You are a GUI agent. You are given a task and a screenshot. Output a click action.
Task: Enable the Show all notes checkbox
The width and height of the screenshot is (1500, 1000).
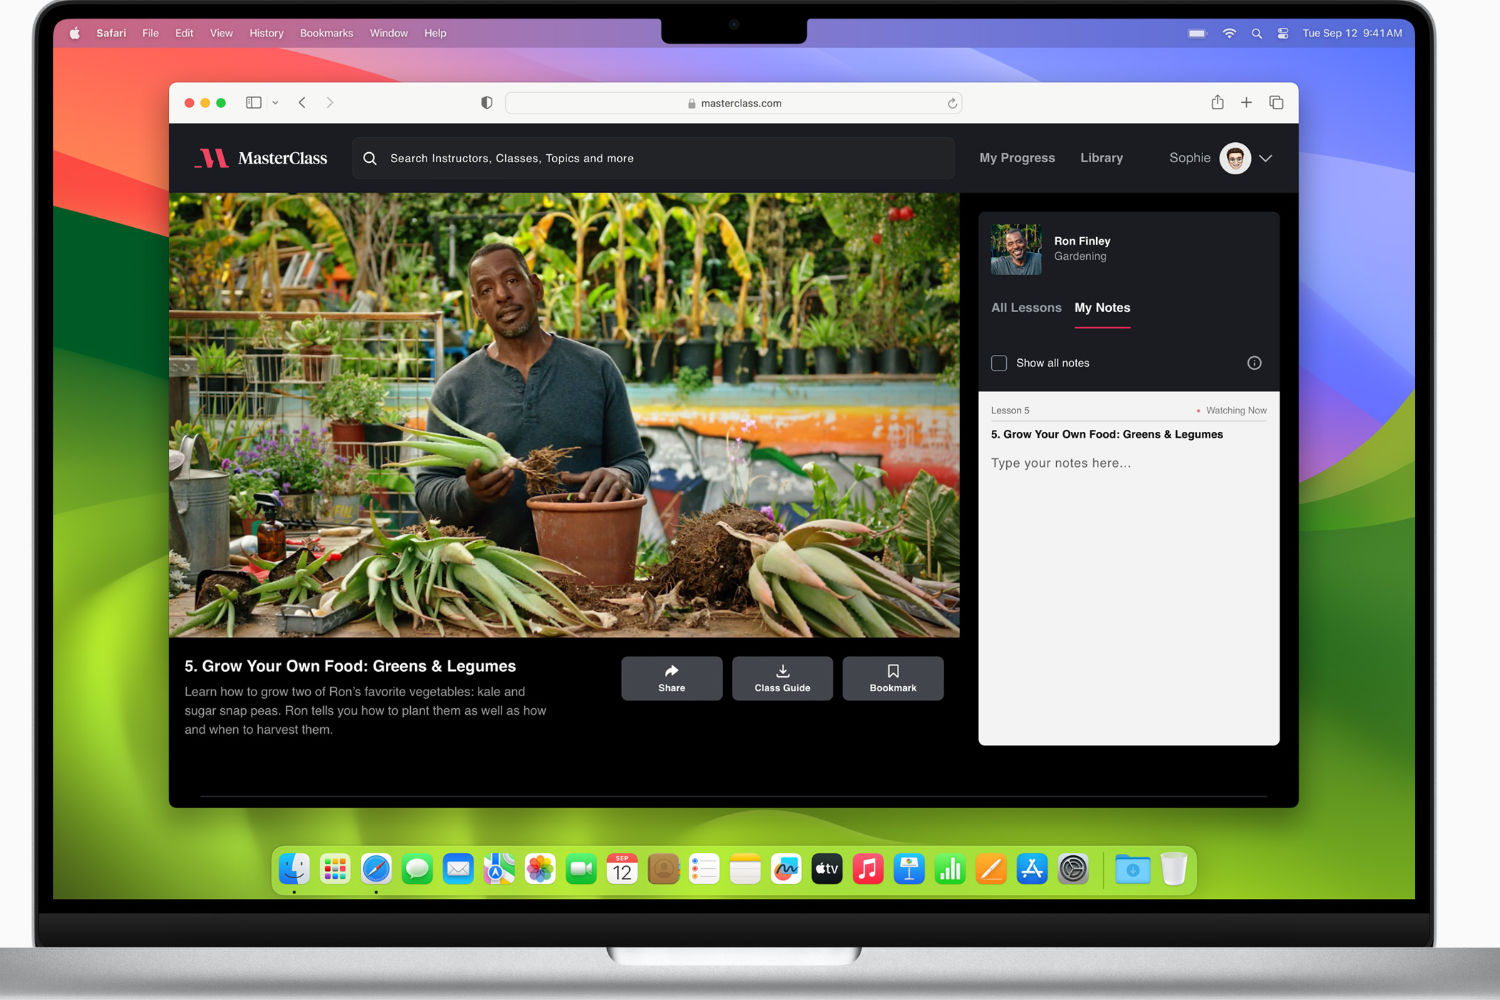point(999,363)
